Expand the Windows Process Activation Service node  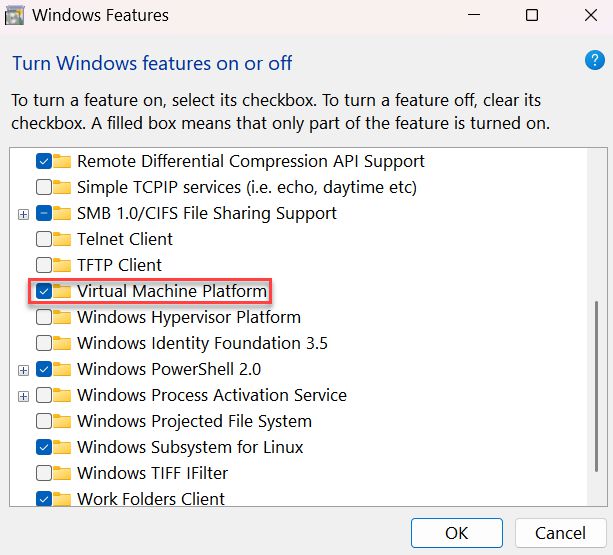pos(23,396)
